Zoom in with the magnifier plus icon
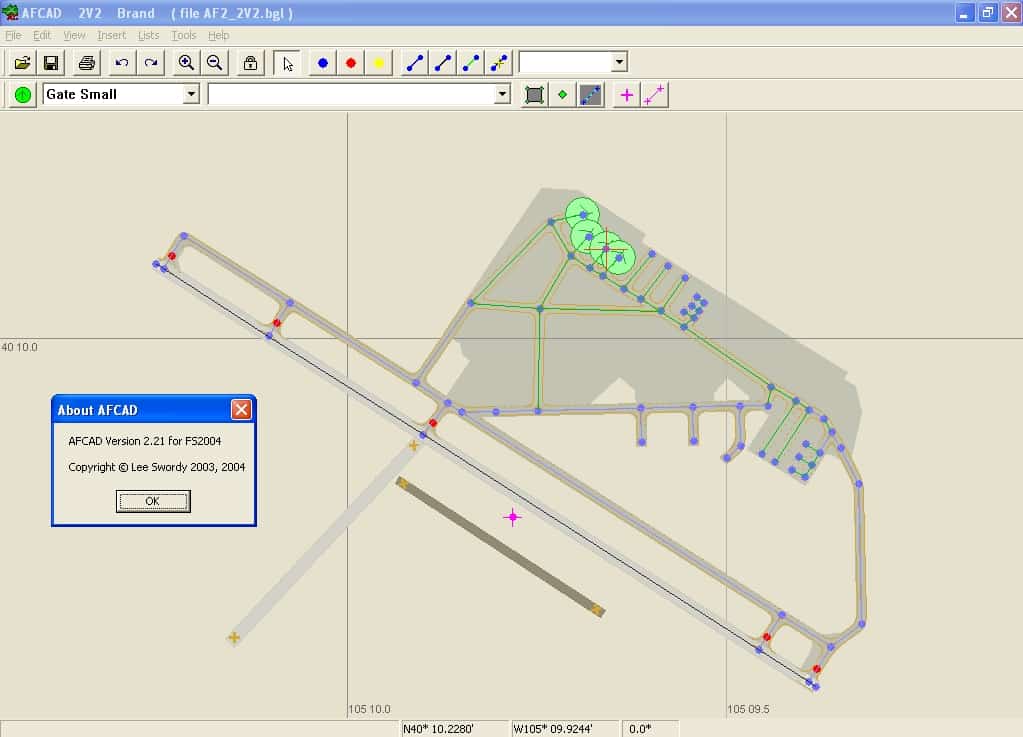 [x=186, y=63]
